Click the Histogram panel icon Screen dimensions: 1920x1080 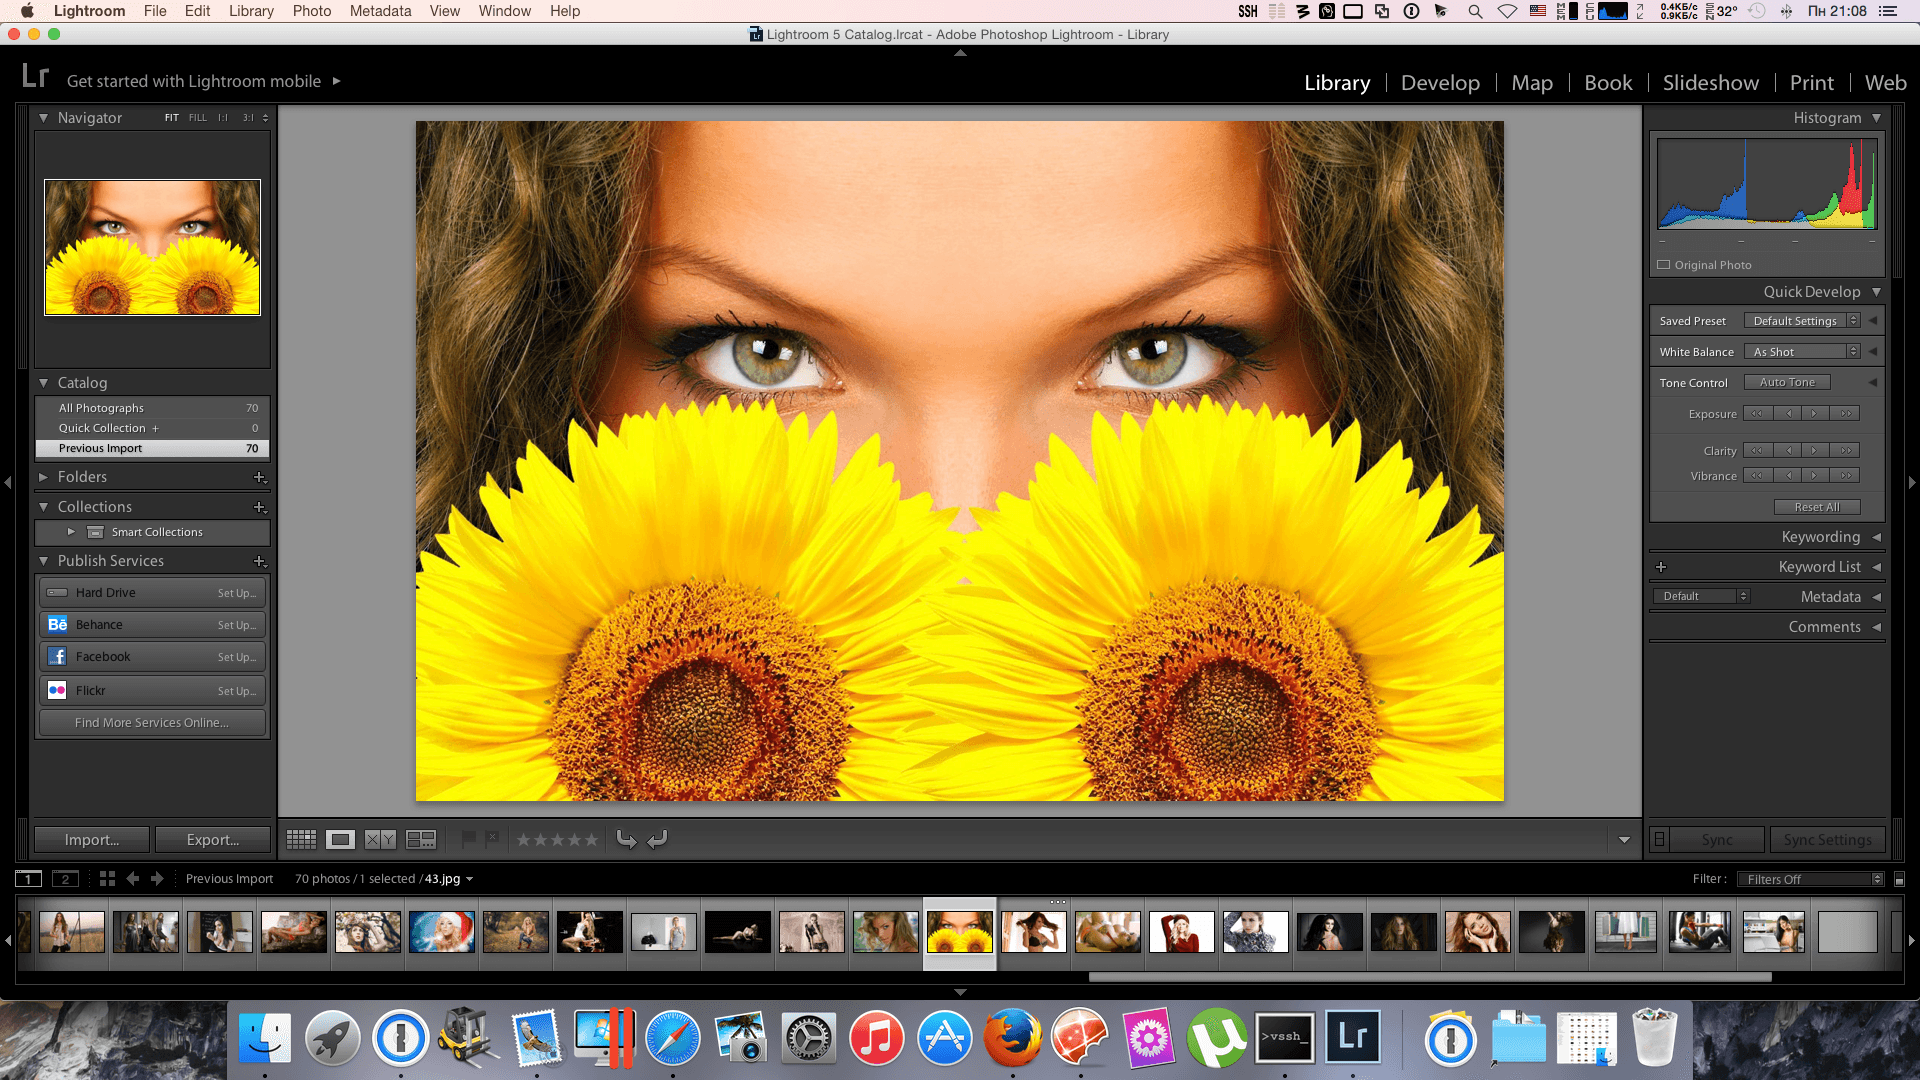(x=1874, y=117)
